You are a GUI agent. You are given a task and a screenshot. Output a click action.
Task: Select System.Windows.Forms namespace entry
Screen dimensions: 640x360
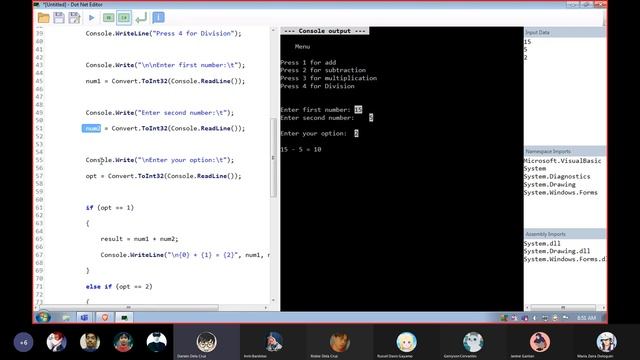point(561,192)
